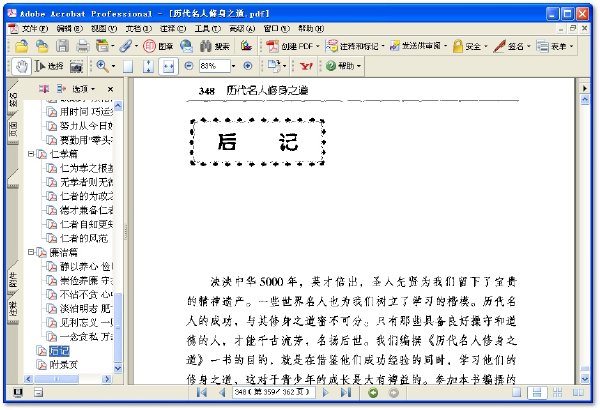This screenshot has width=600, height=410.
Task: Go to the previous page
Action: (x=222, y=392)
